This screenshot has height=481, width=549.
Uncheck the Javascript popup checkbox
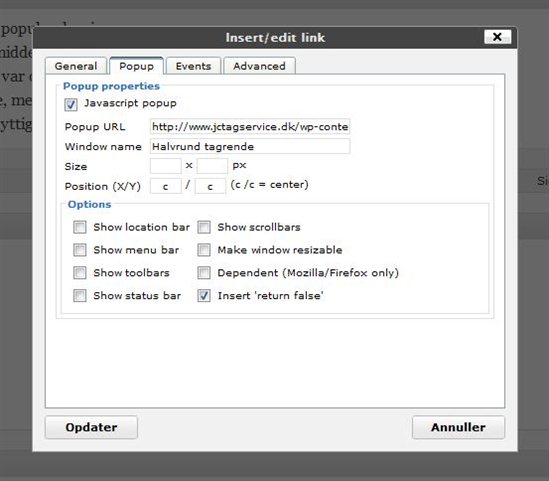coord(71,104)
